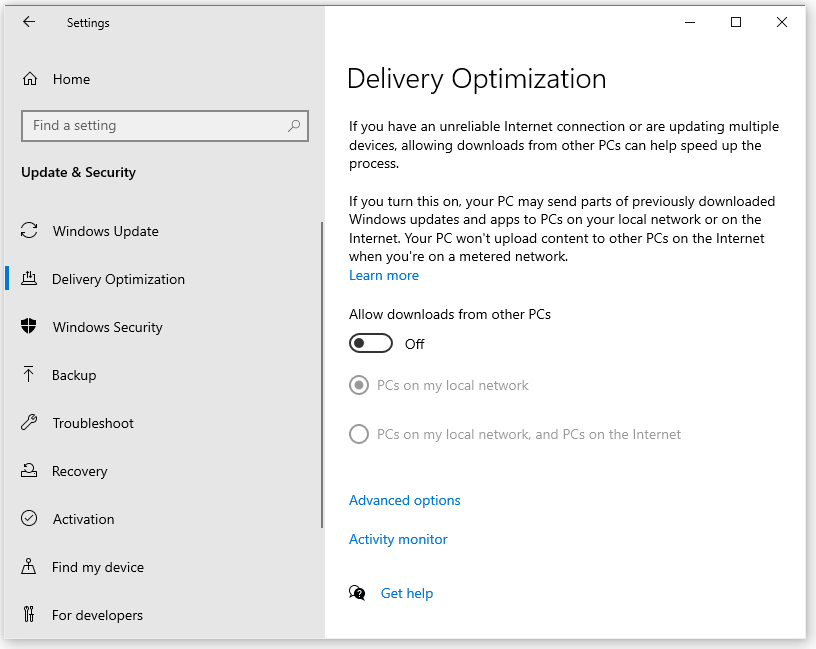Open Backup using the arrow icon
816x649 pixels.
(29, 374)
